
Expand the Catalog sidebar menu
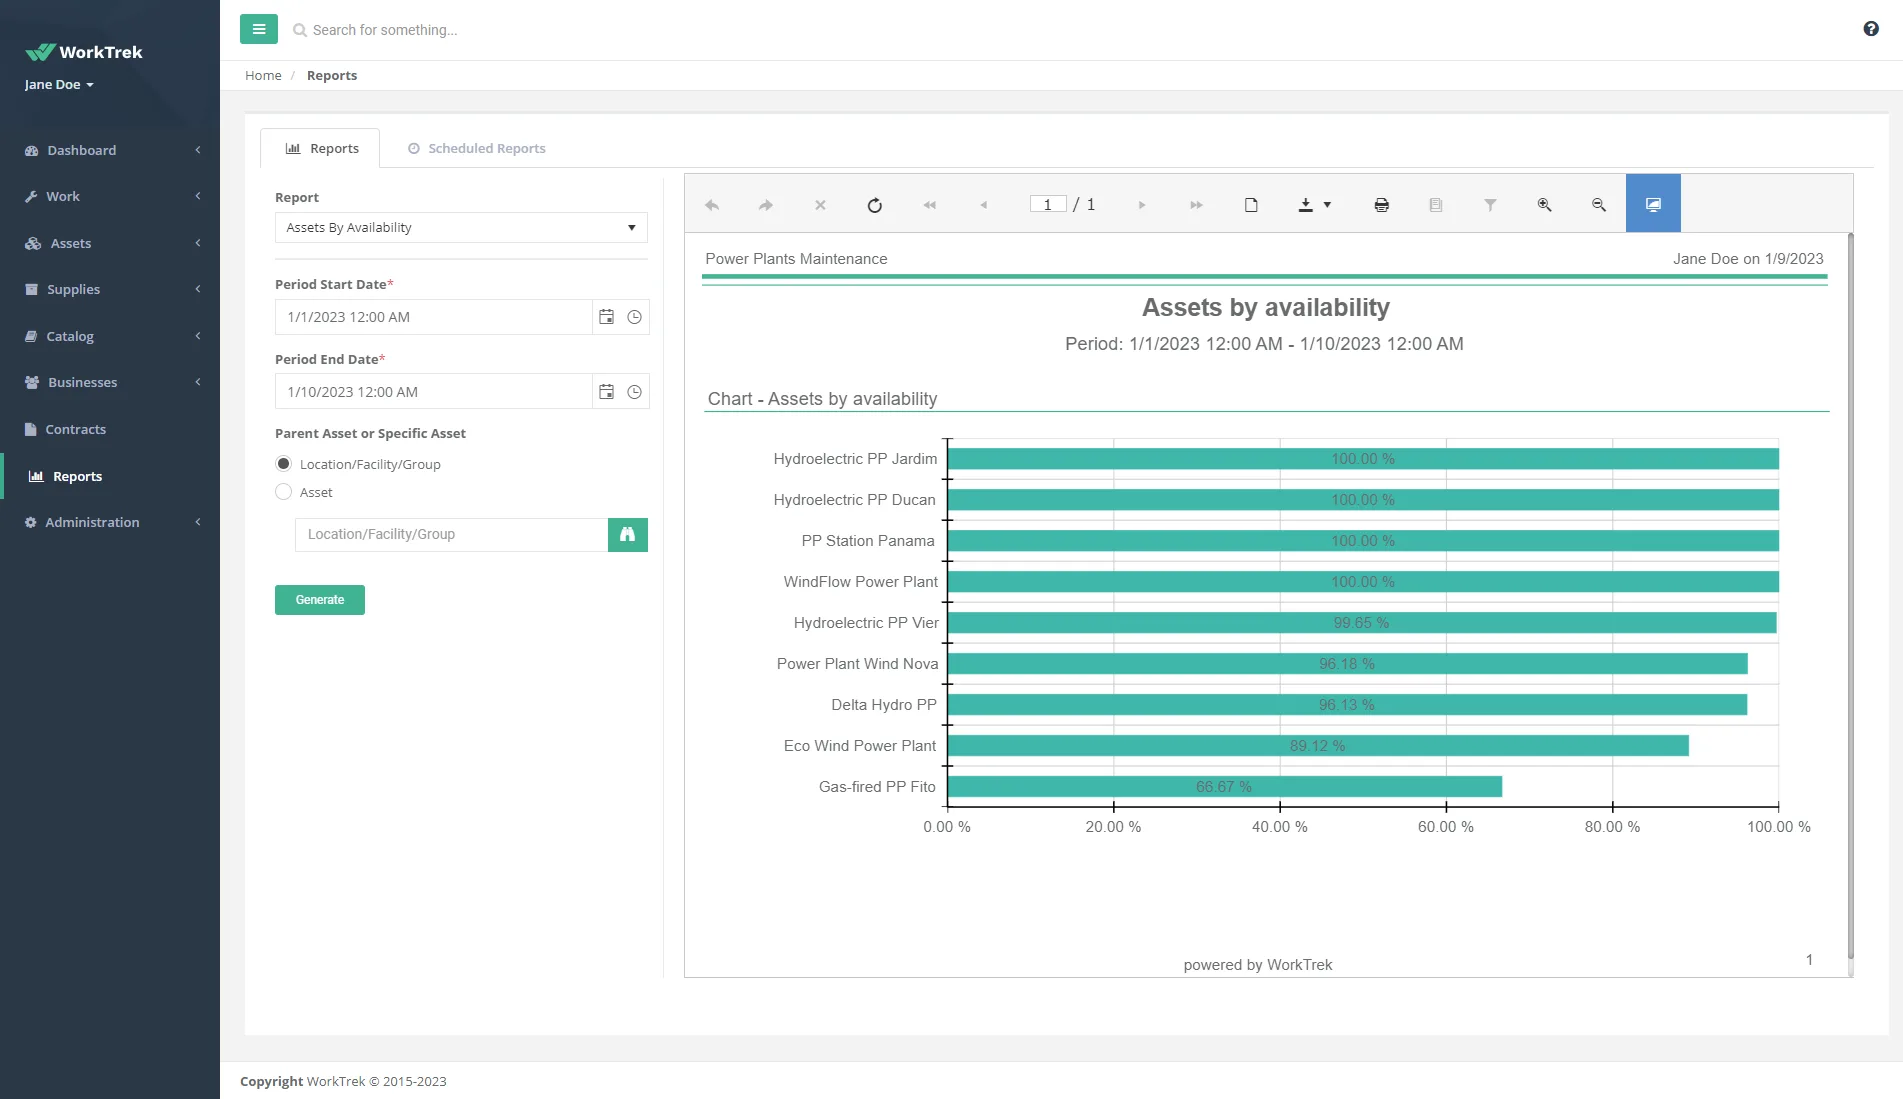click(110, 336)
